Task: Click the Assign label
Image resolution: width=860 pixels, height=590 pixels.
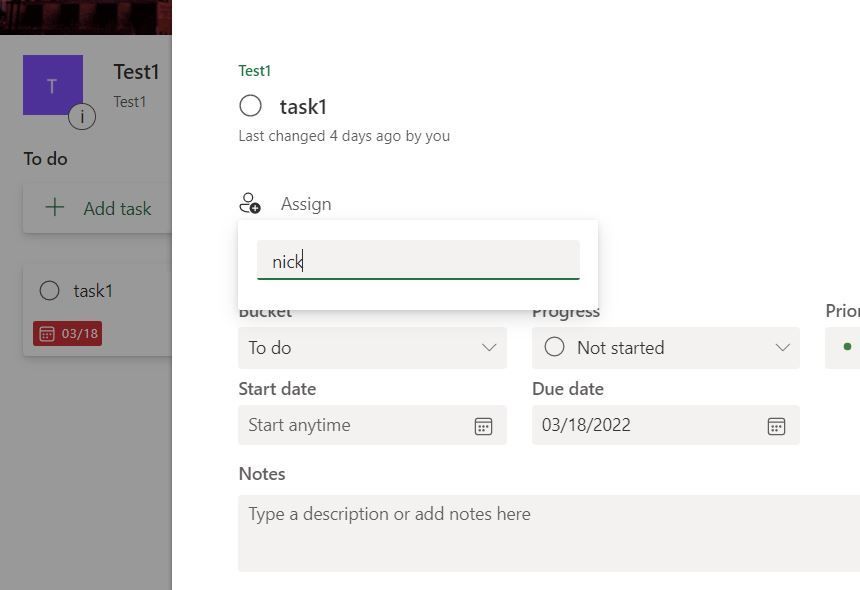Action: pyautogui.click(x=306, y=204)
